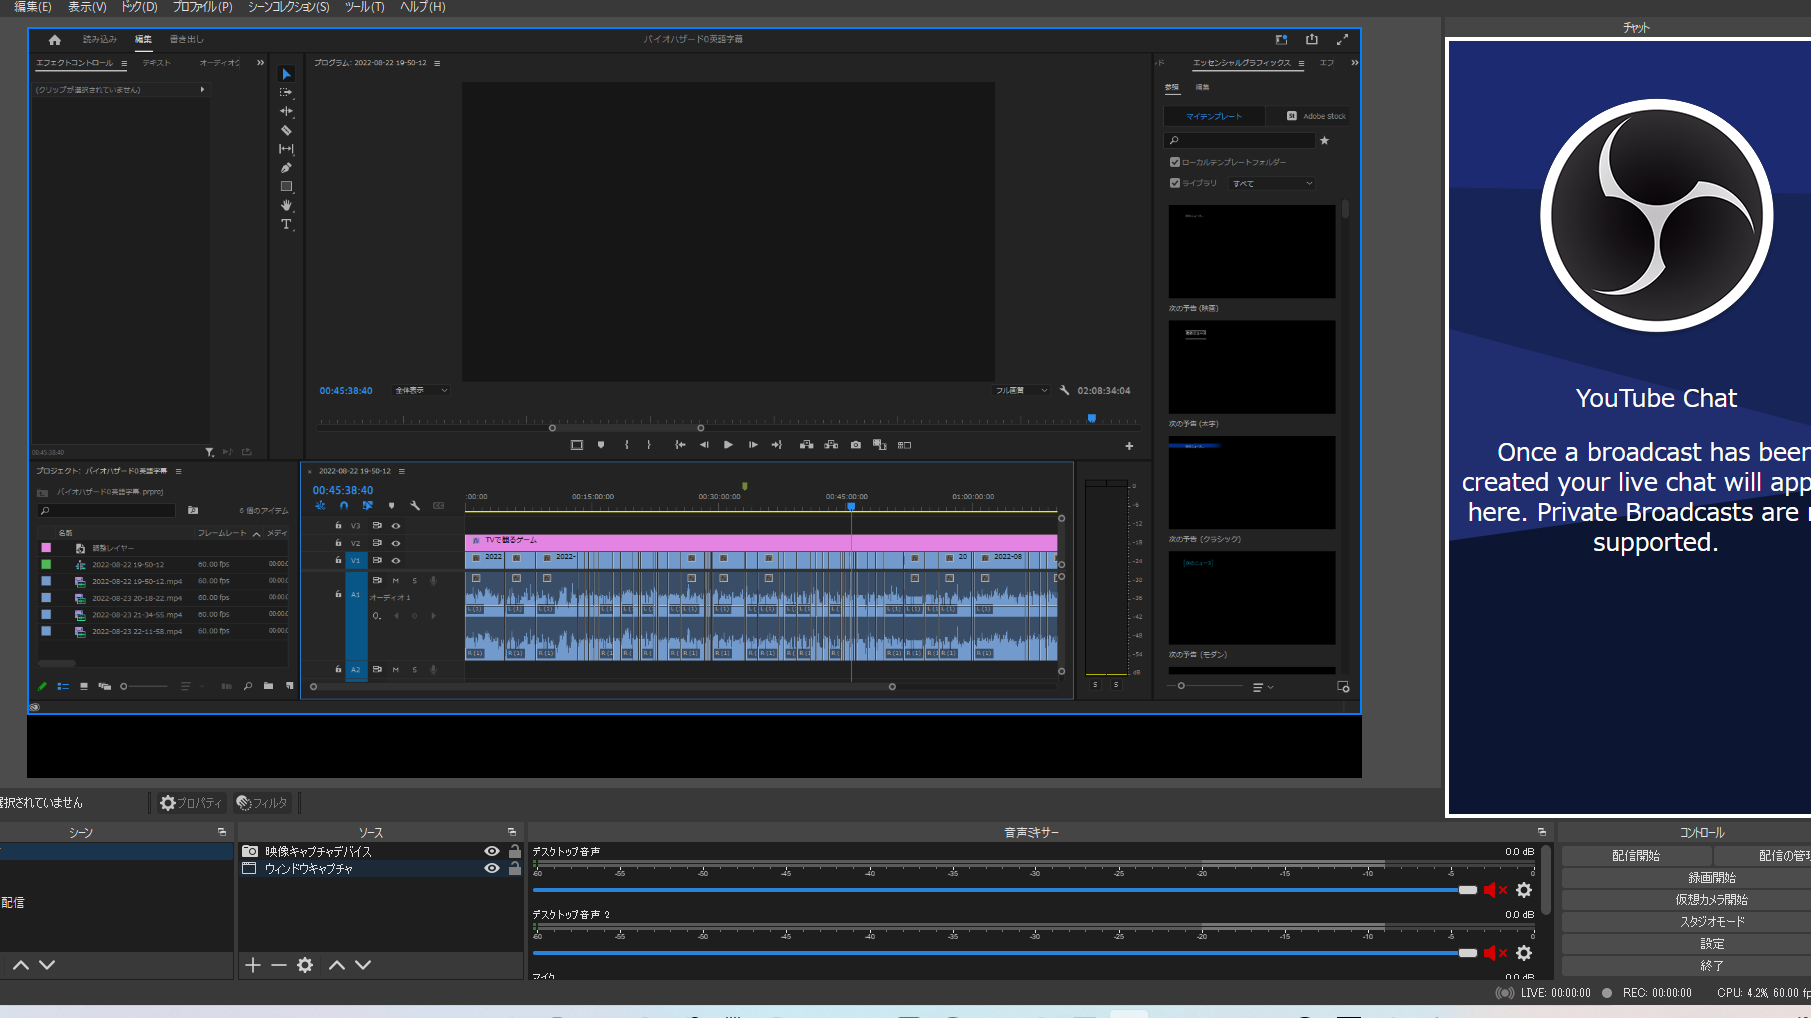This screenshot has height=1018, width=1811.
Task: Open すべて library dropdown in Essential Graphics
Action: pos(1272,184)
